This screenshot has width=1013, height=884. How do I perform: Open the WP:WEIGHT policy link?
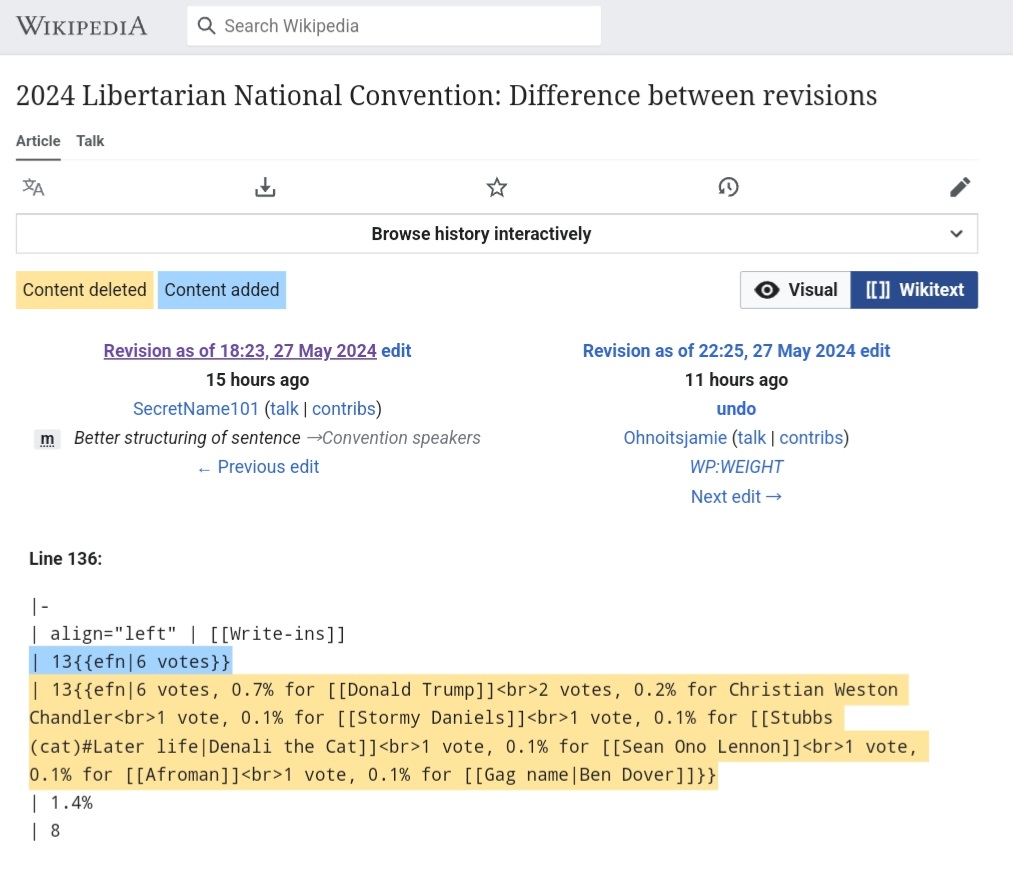pos(736,467)
